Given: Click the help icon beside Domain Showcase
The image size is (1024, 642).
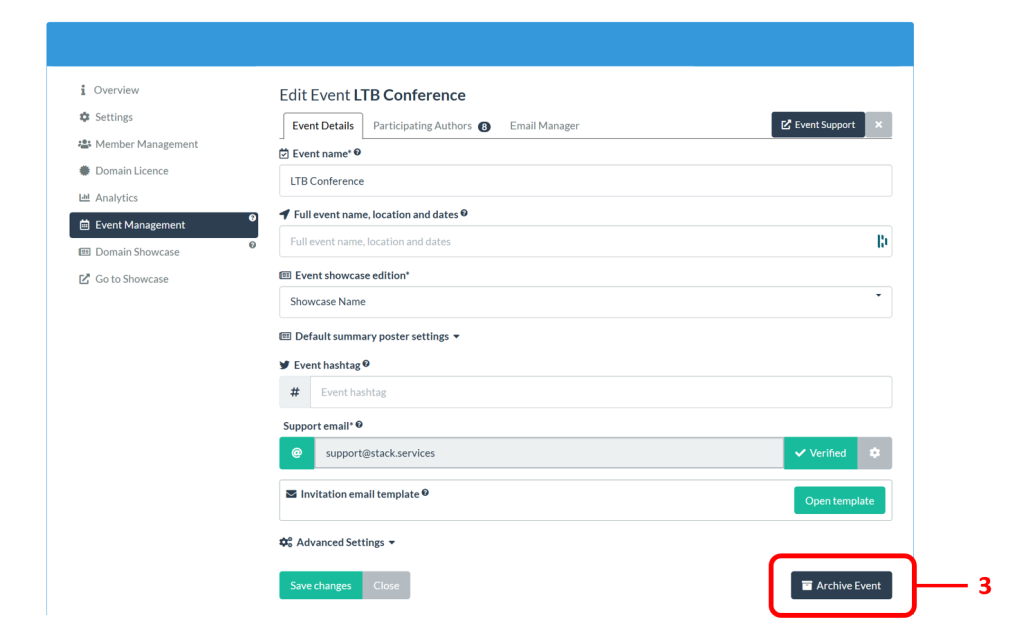Looking at the screenshot, I should (252, 245).
